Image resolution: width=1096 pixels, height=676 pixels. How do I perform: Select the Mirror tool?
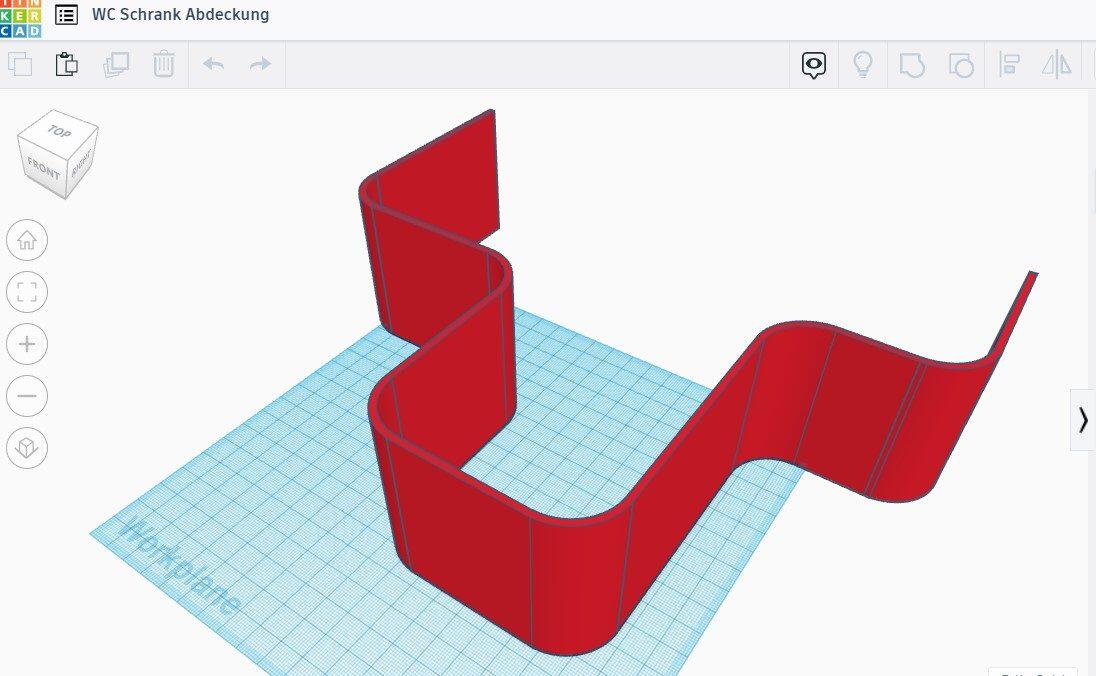1057,66
